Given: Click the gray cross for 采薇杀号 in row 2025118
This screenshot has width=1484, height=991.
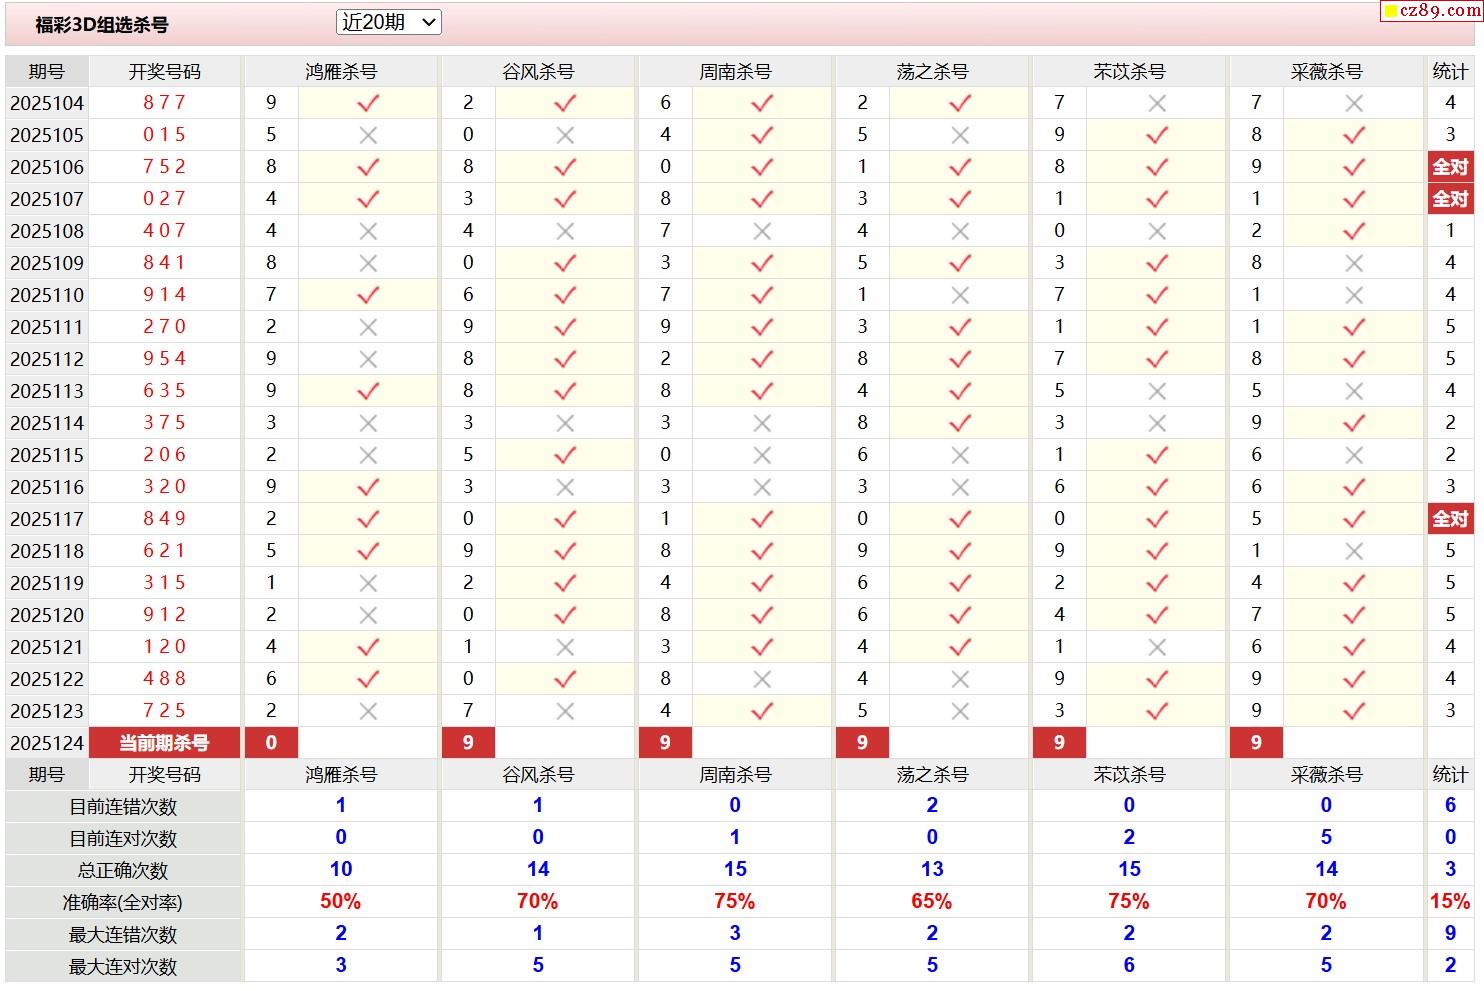Looking at the screenshot, I should pos(1354,551).
